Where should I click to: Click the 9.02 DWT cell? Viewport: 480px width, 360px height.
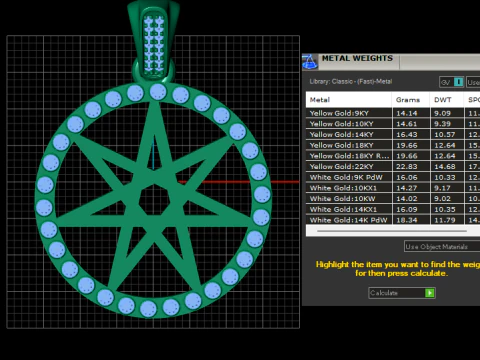pos(447,198)
